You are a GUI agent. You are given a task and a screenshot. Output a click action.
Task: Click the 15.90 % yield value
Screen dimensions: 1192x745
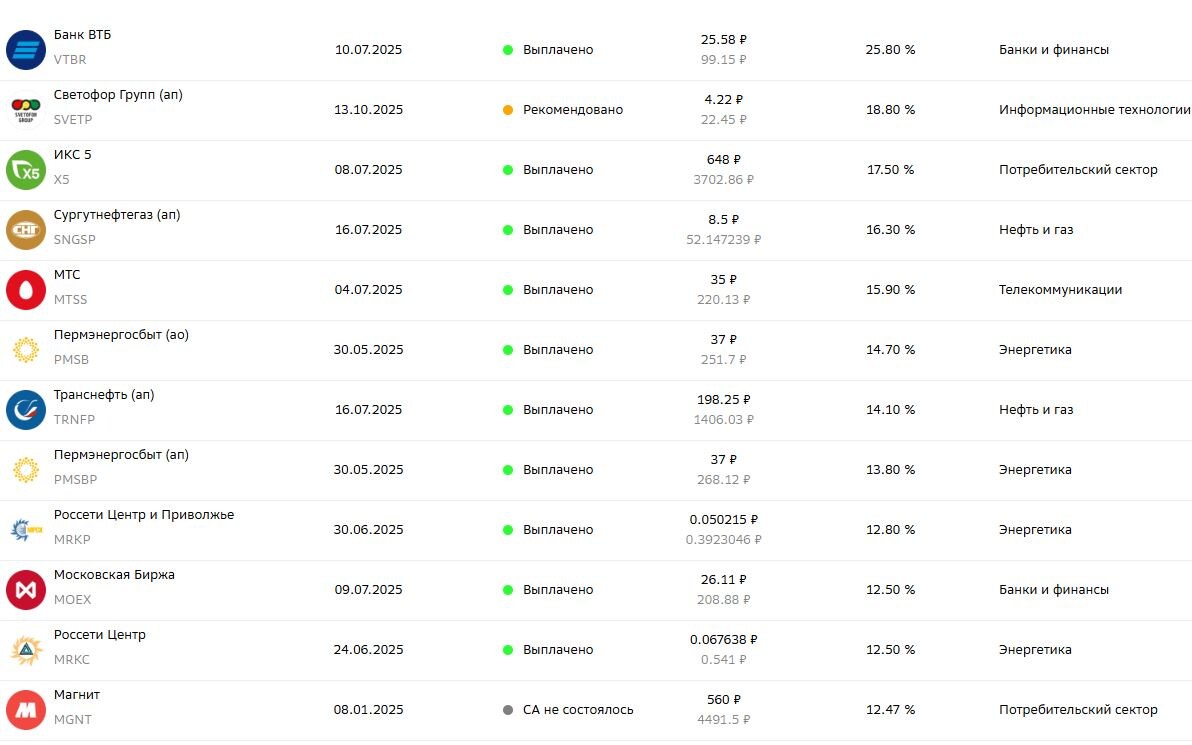(x=890, y=290)
